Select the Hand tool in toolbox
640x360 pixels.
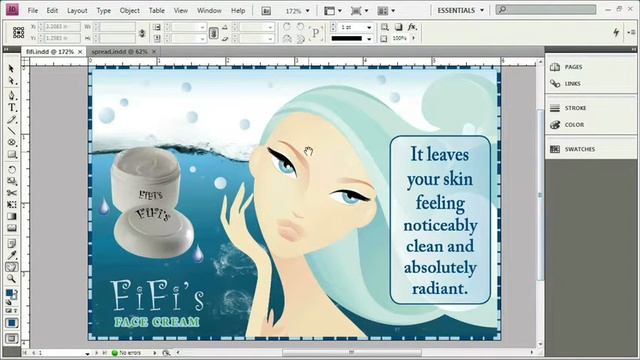coord(11,267)
